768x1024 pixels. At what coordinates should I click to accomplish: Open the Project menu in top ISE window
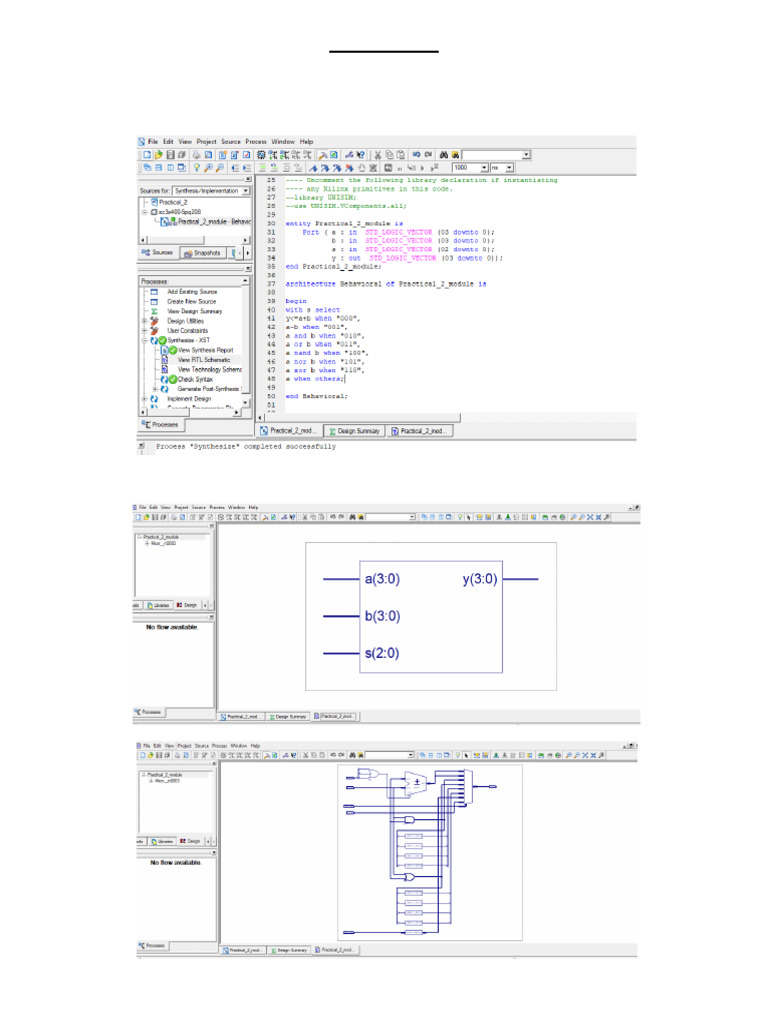pyautogui.click(x=206, y=141)
